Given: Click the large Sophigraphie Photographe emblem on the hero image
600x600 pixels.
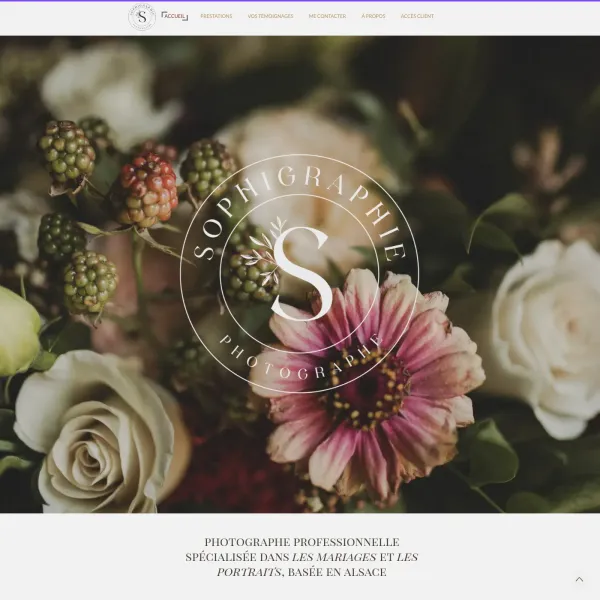Looking at the screenshot, I should coord(299,274).
